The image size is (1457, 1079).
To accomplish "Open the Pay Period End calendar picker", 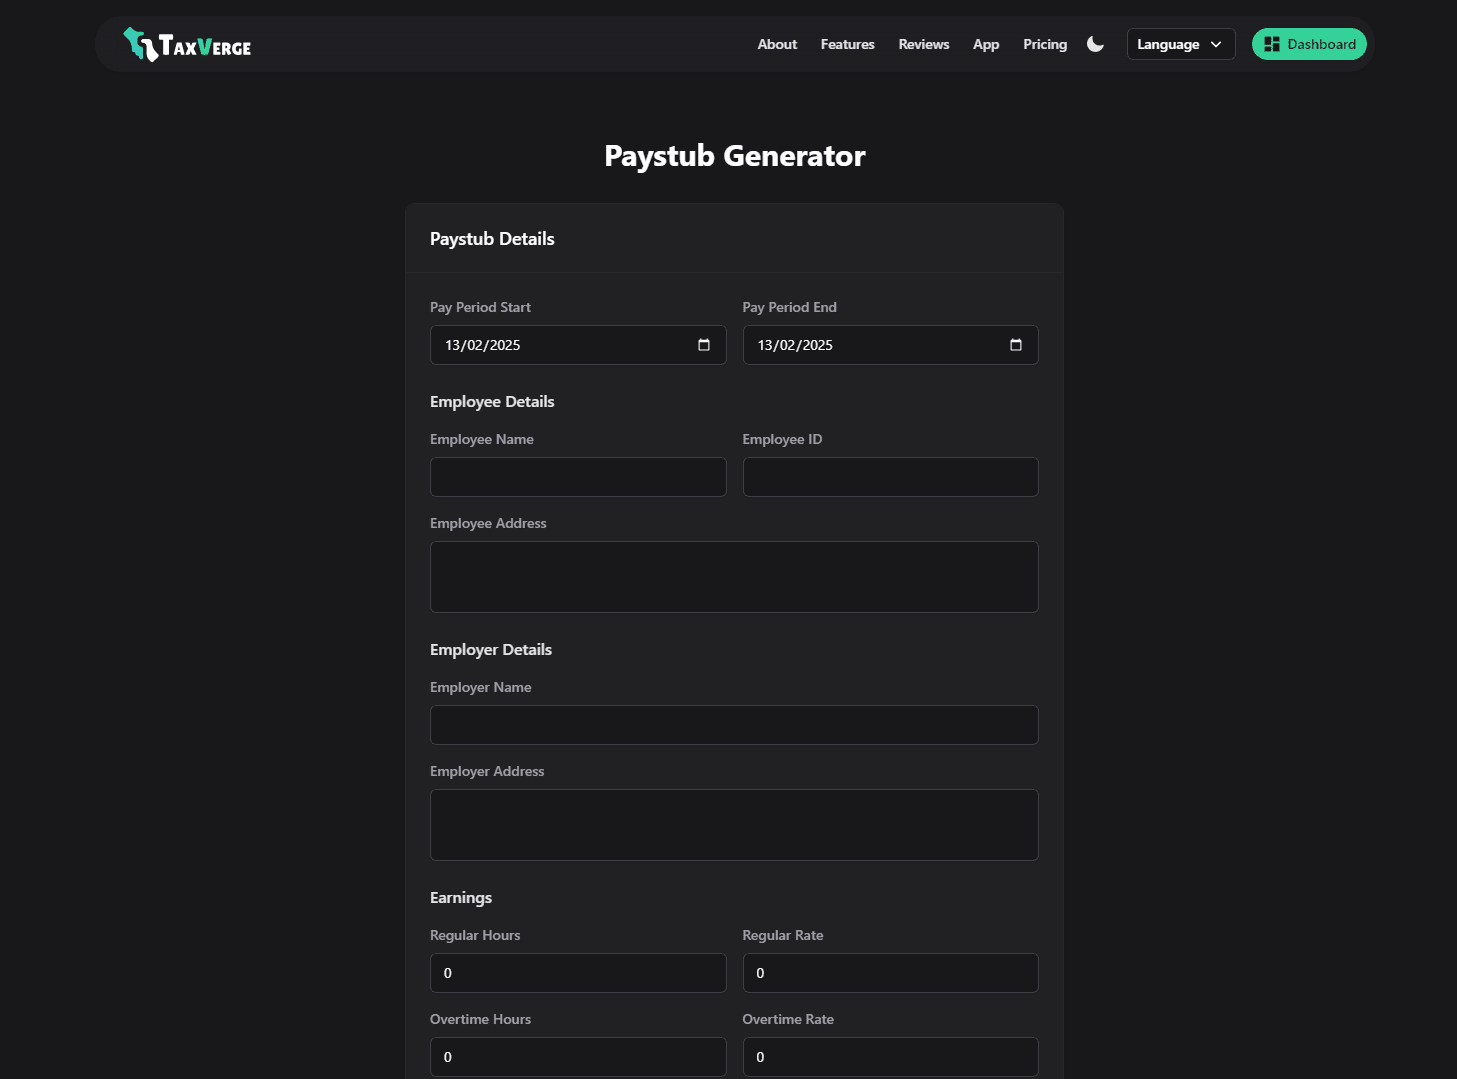I will pyautogui.click(x=1015, y=344).
